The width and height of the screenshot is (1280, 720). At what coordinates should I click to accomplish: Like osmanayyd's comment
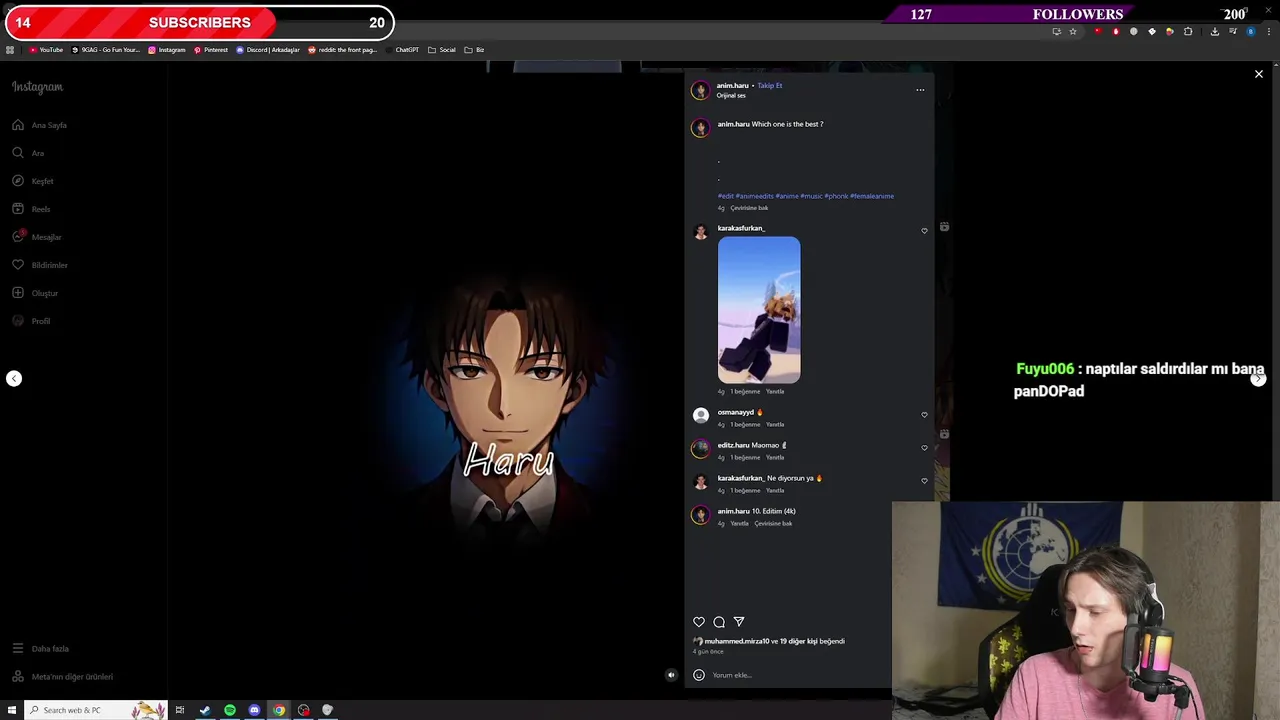924,415
